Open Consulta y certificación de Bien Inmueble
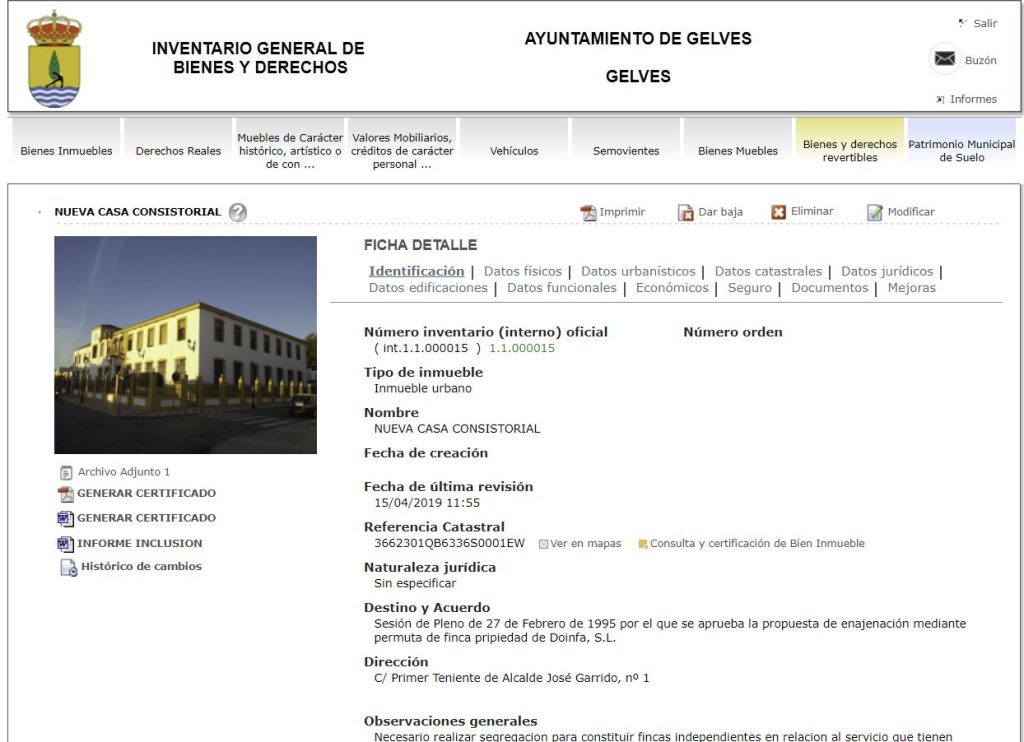The image size is (1024, 742). click(x=757, y=544)
